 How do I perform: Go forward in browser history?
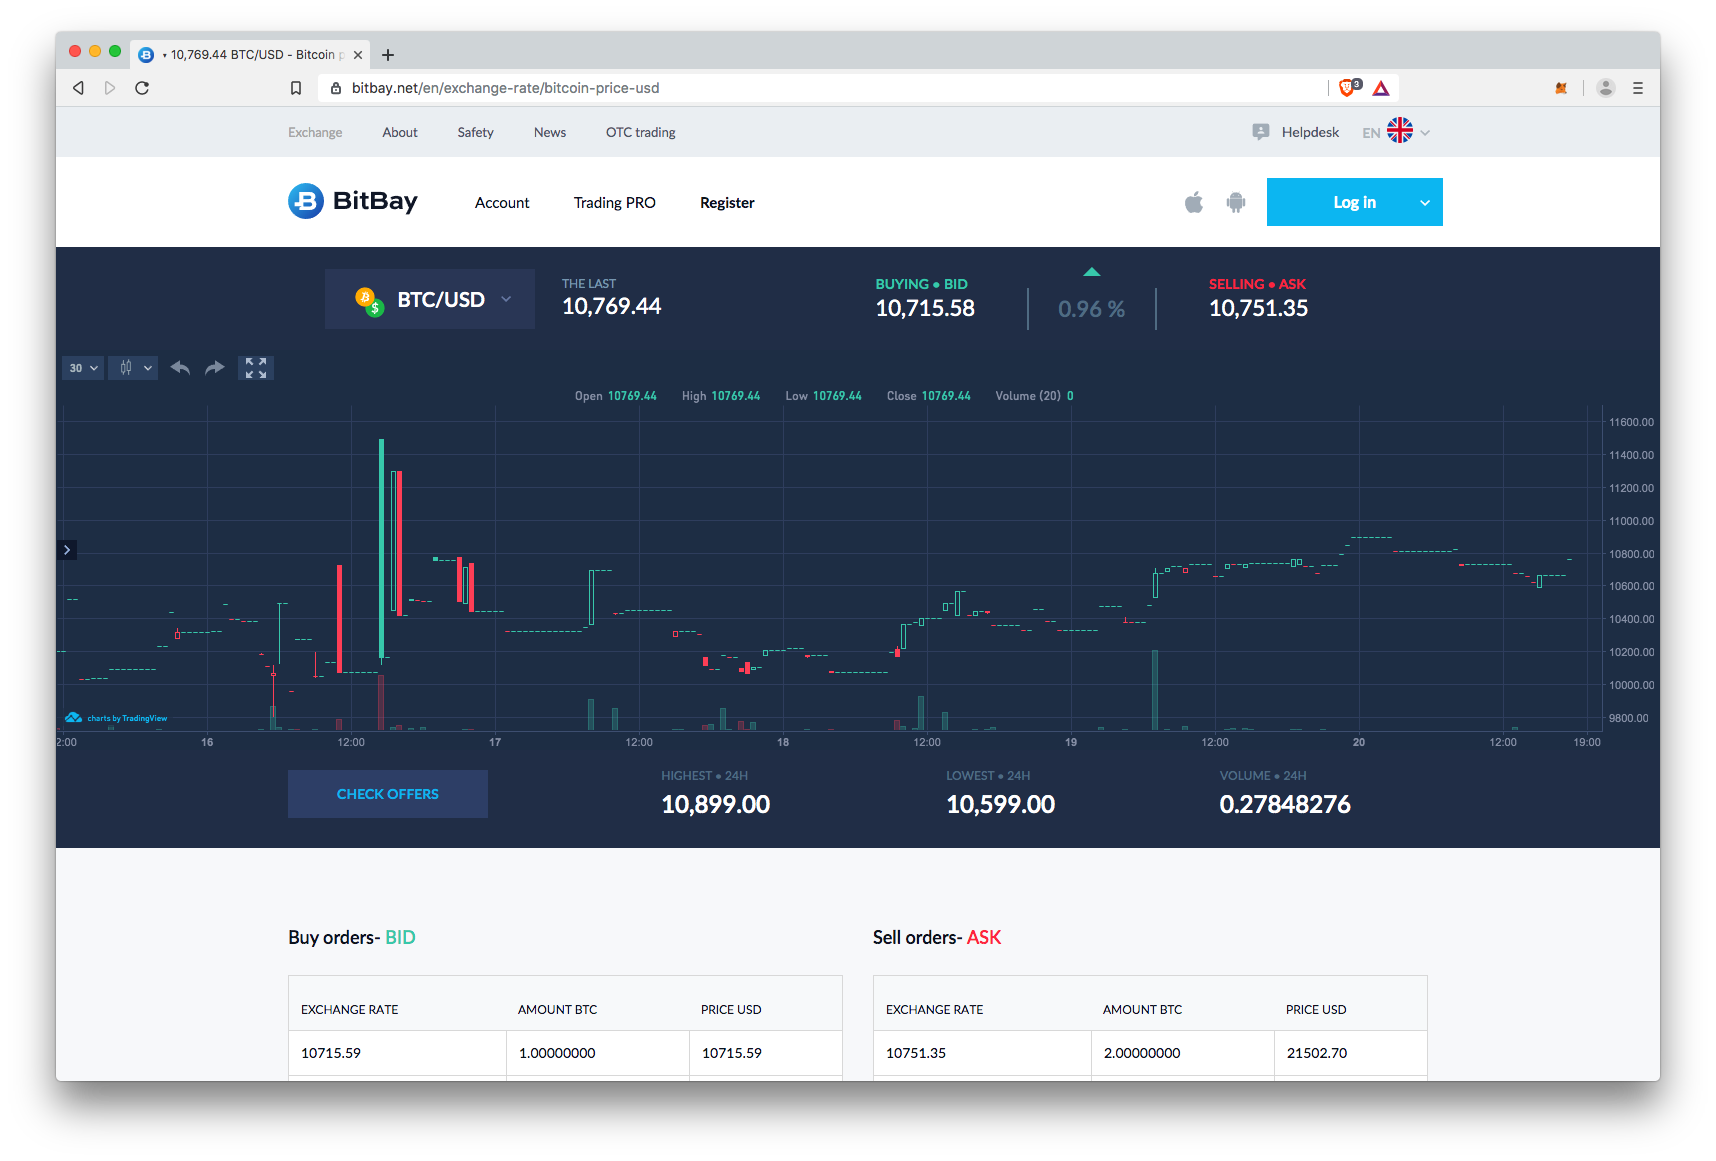point(110,88)
